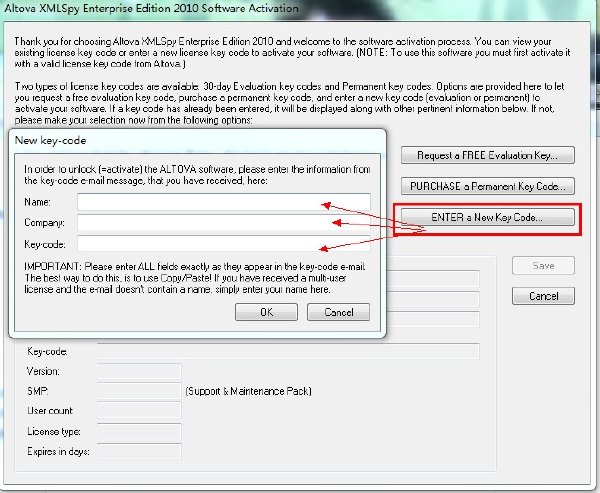Select the SMP field

[x=139, y=391]
